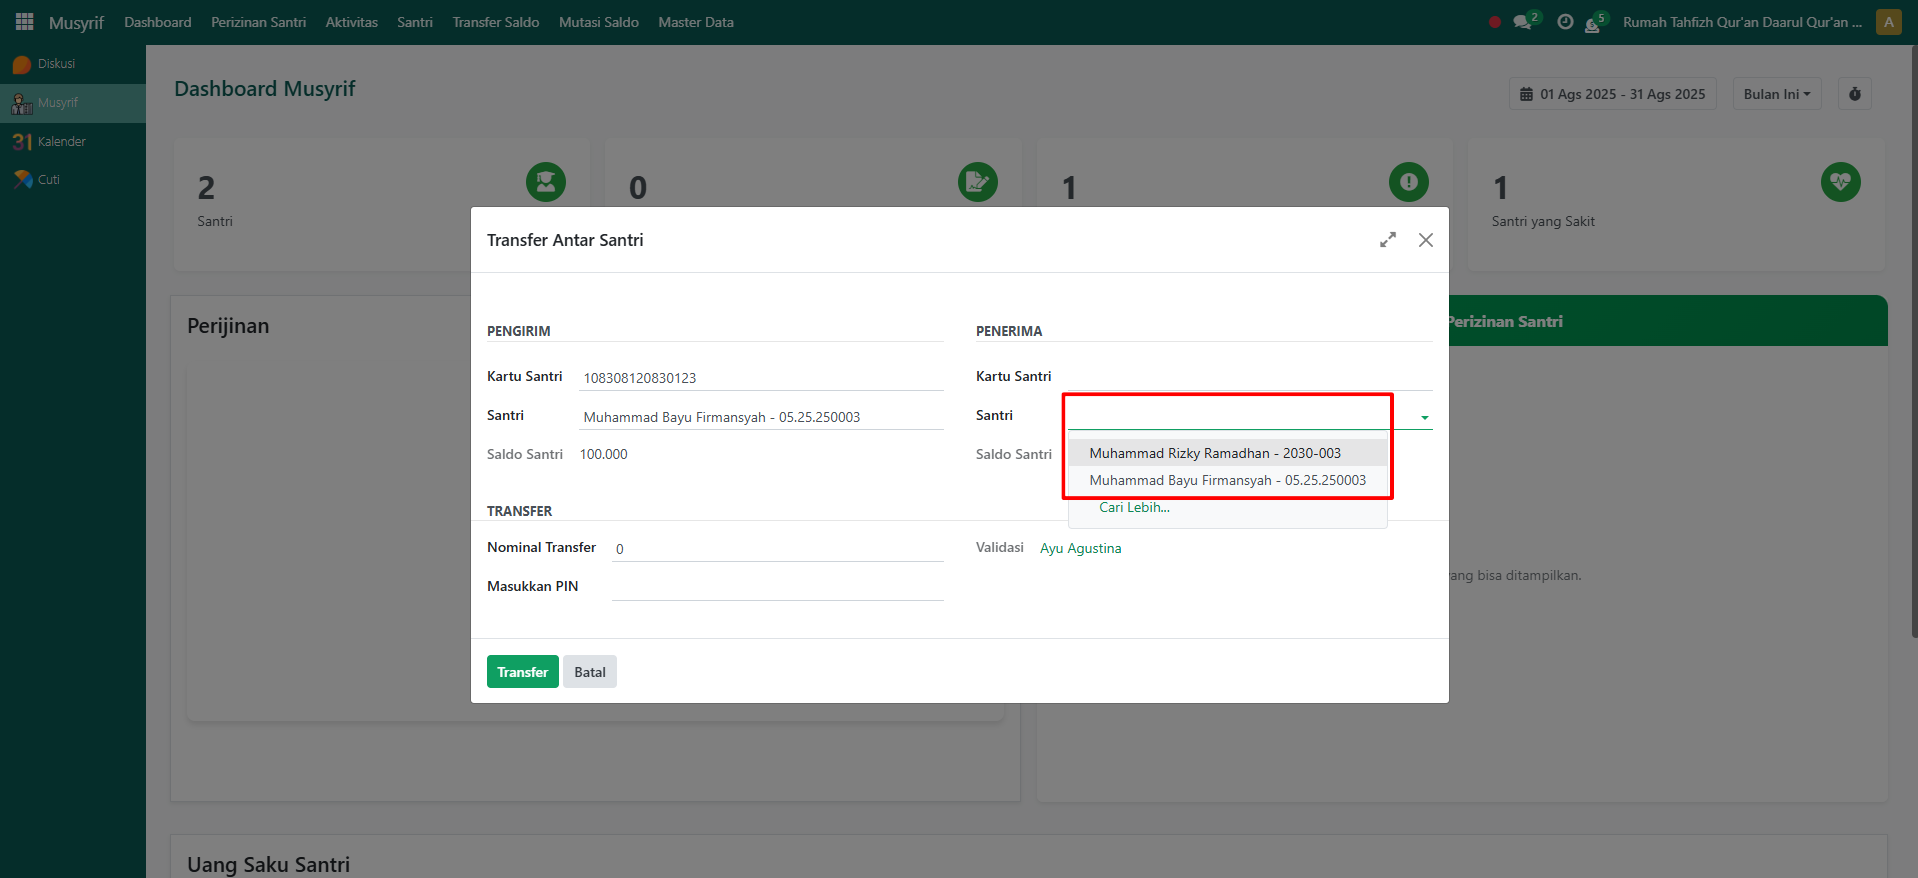
Task: Select Muhammad Rizky Ramadhan from the list
Action: click(x=1214, y=453)
